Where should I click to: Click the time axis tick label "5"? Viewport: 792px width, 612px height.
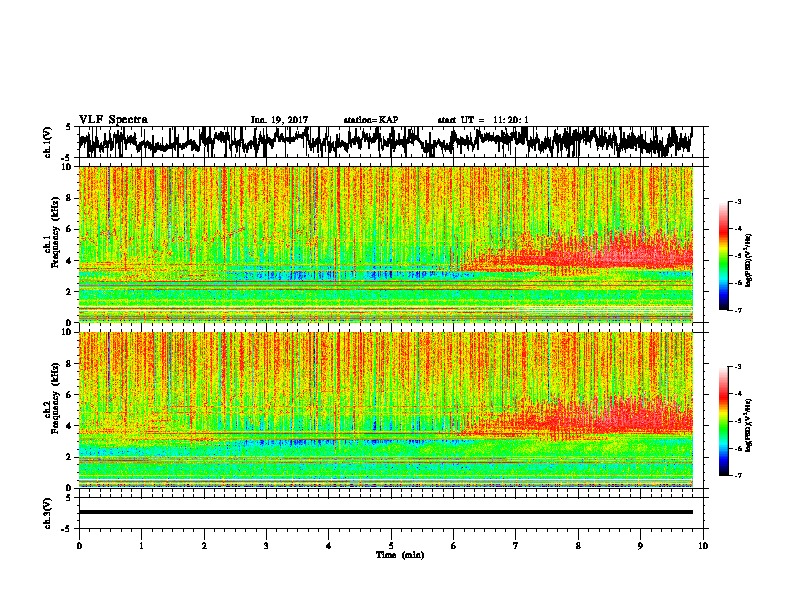(391, 546)
